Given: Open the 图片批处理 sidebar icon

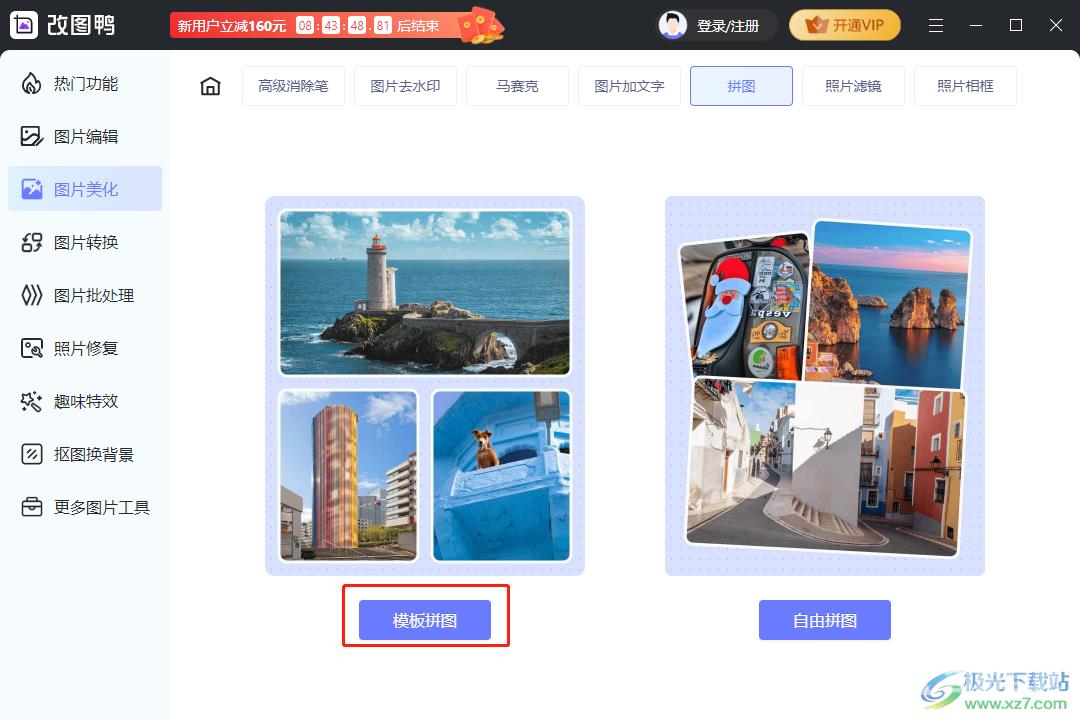Looking at the screenshot, I should pos(32,296).
